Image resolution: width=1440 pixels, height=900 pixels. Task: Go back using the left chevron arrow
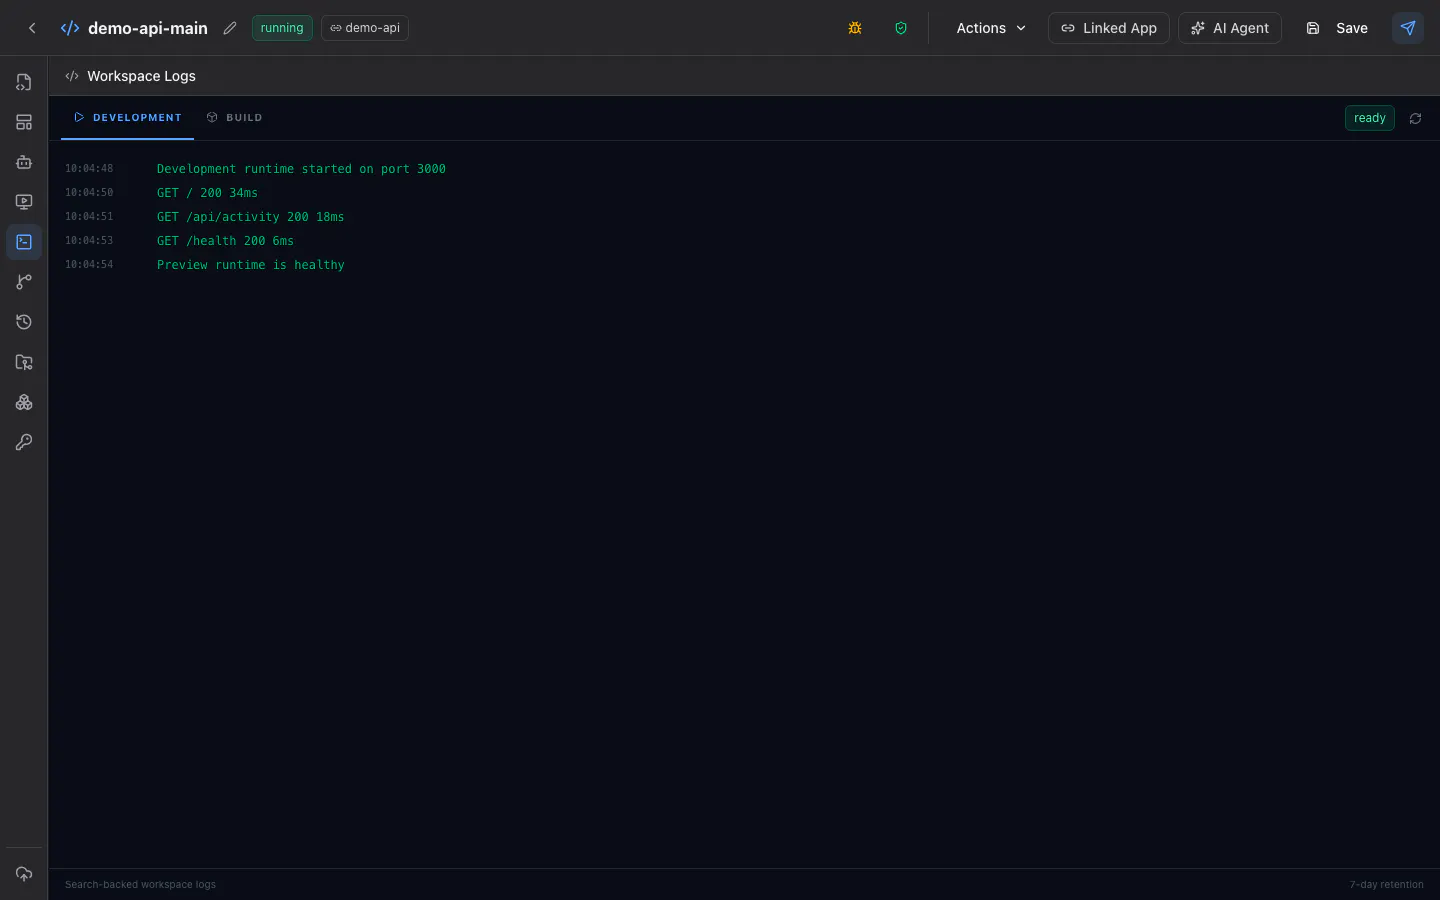tap(32, 28)
